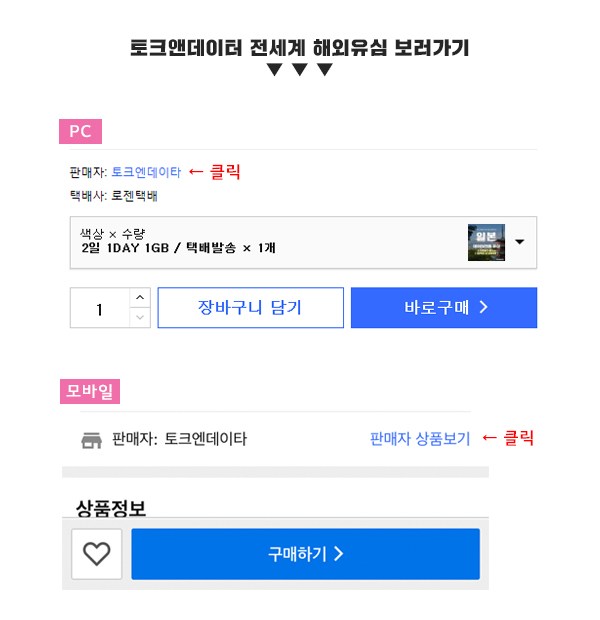Open the 판매자 상품보기 link
This screenshot has width=600, height=620.
coord(420,438)
